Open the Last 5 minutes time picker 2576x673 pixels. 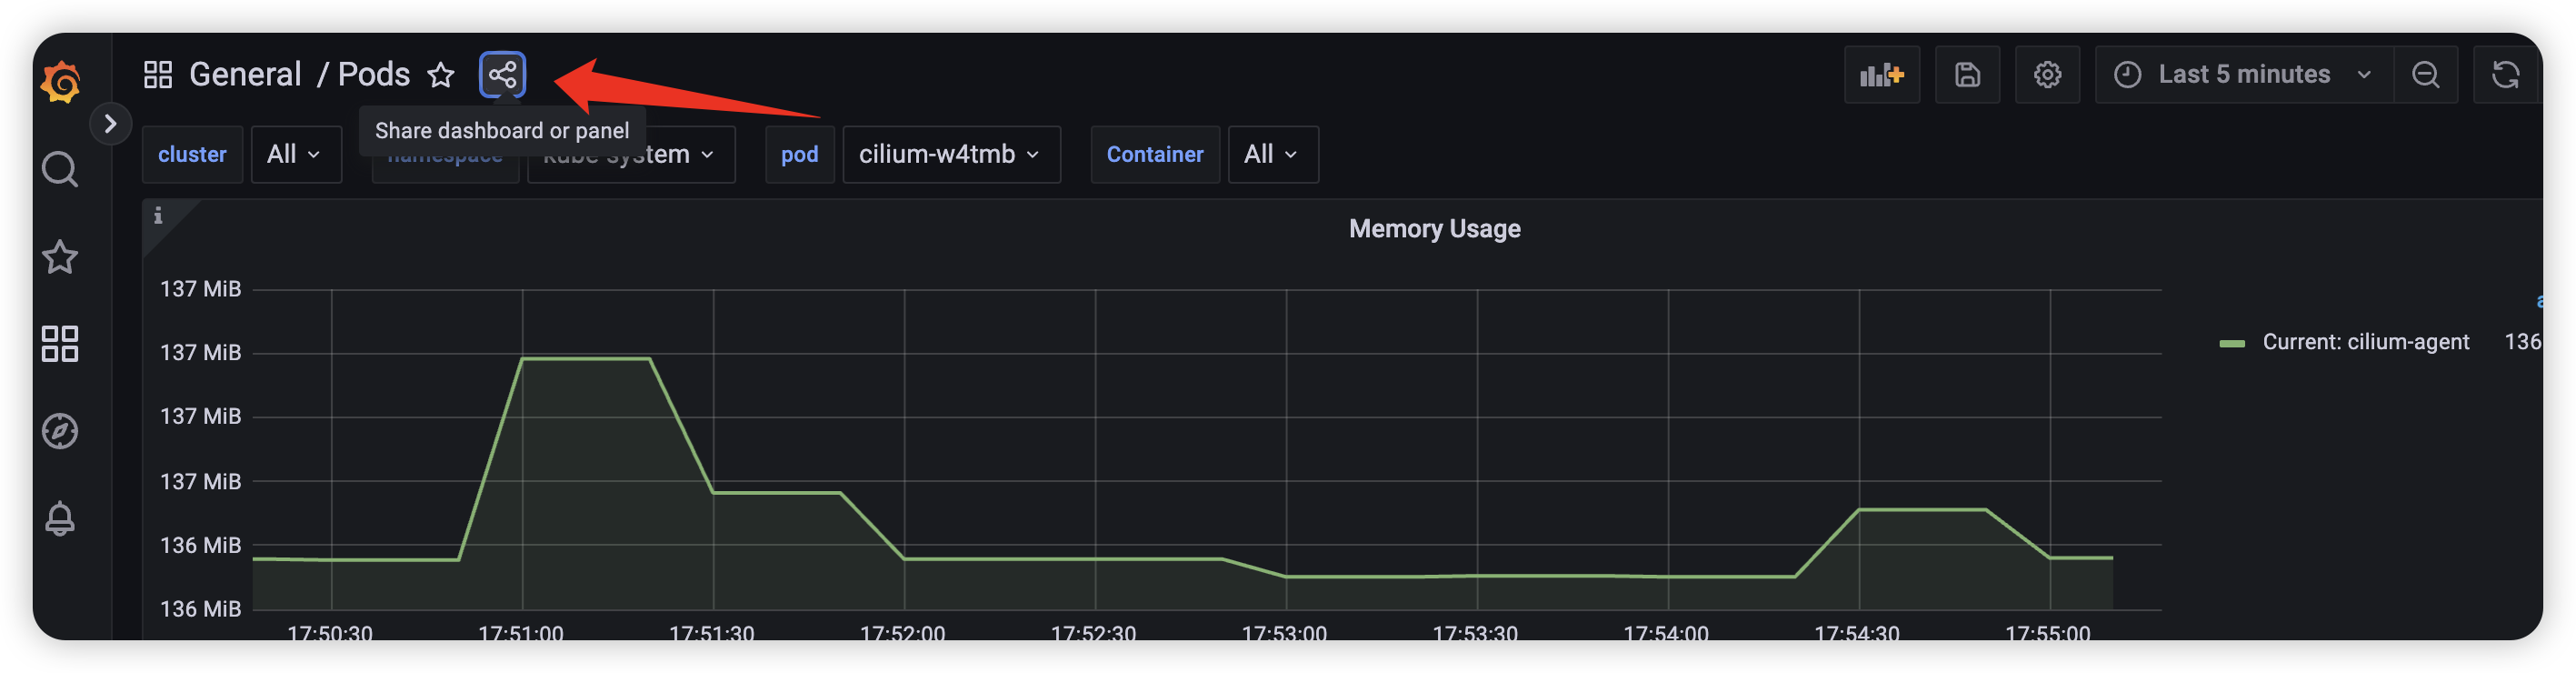pos(2243,75)
